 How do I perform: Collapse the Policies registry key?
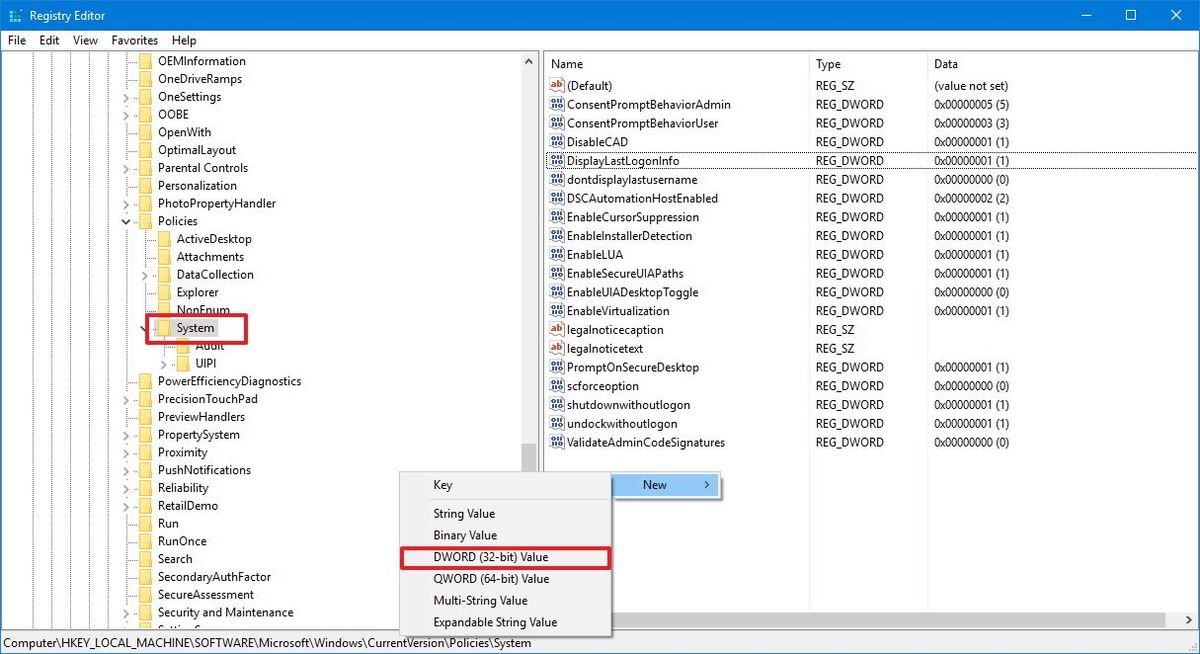click(125, 220)
